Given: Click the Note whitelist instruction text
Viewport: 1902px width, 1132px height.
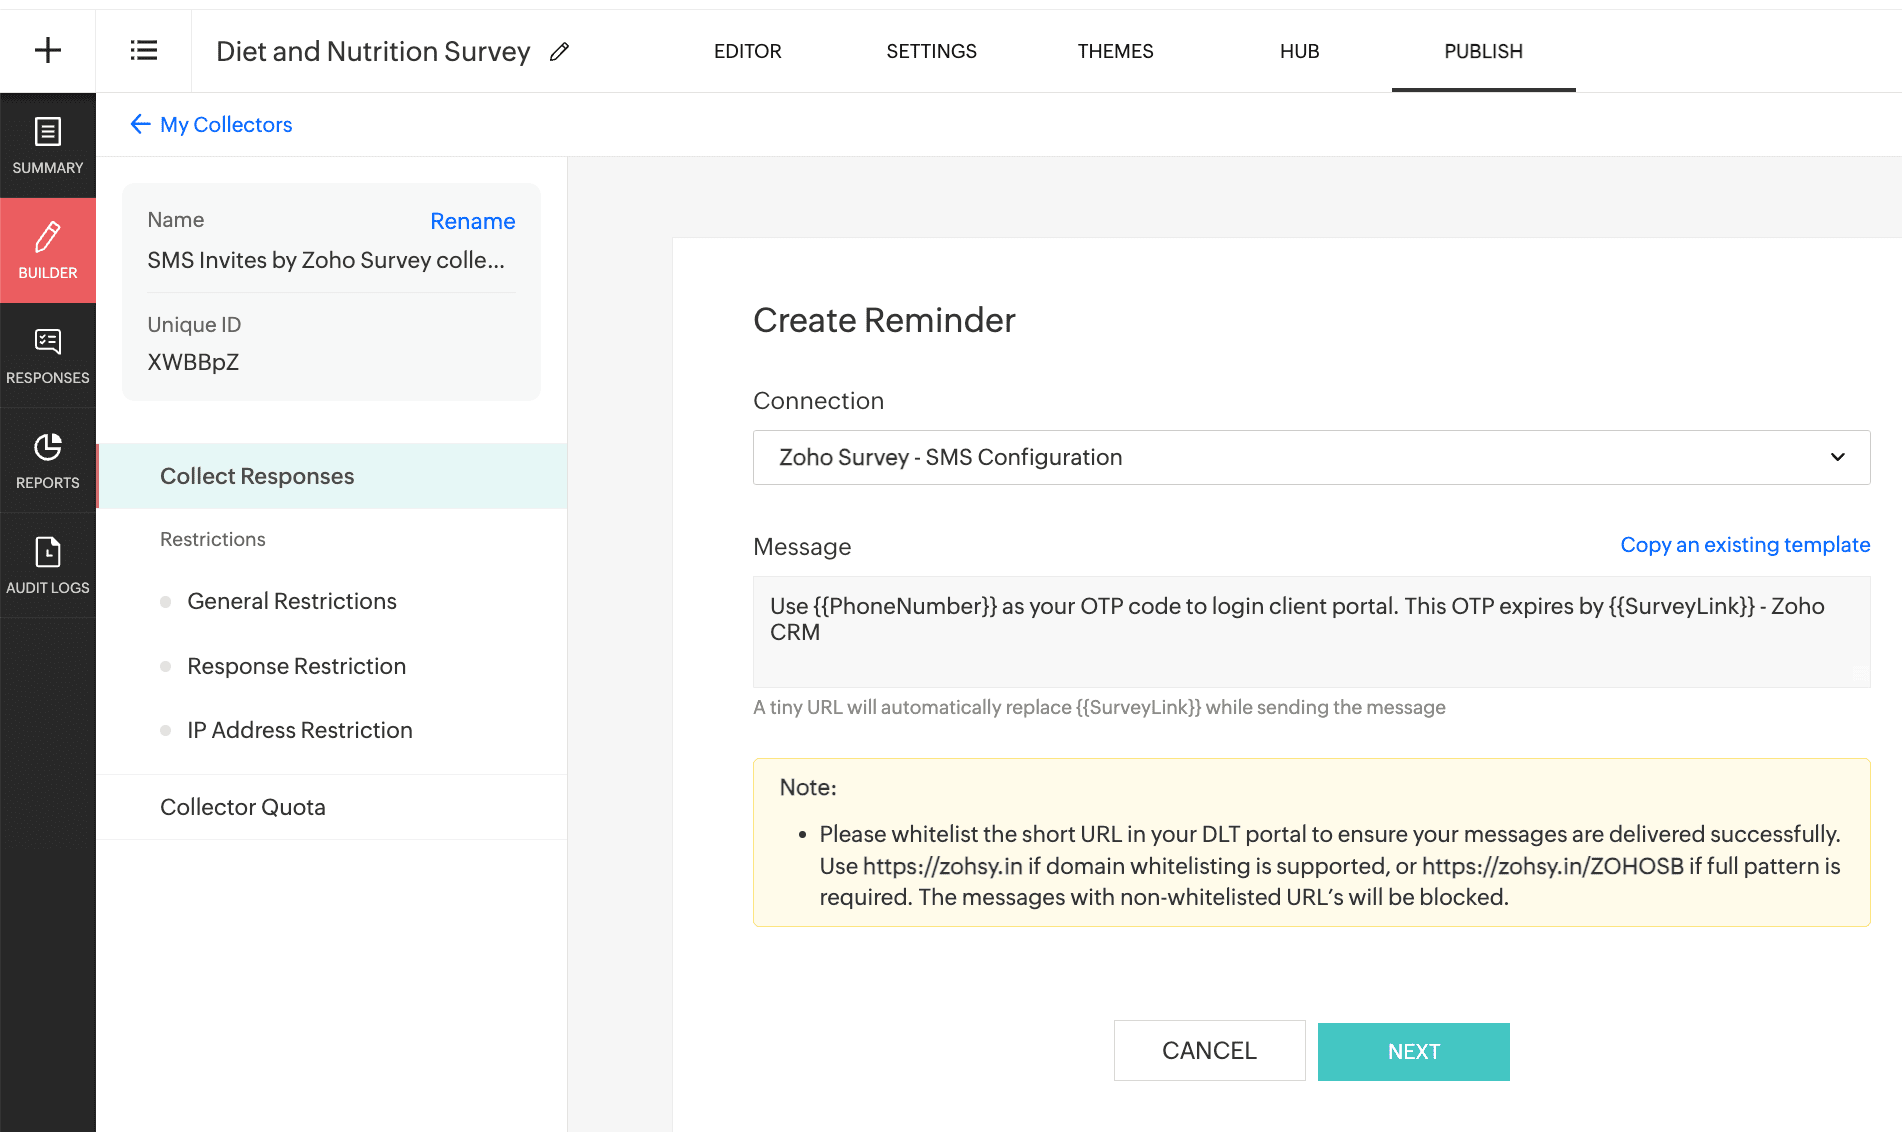Looking at the screenshot, I should (1330, 866).
